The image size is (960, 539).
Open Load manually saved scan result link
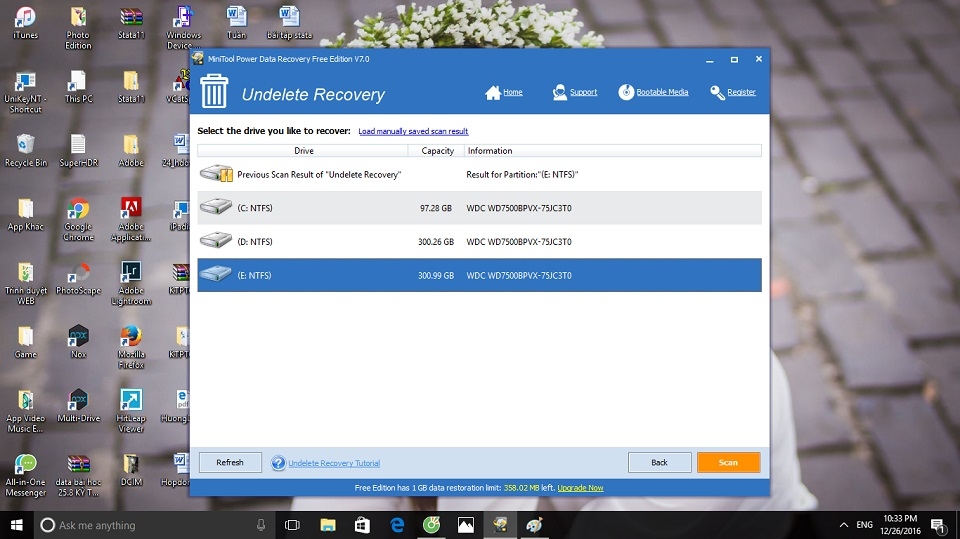tap(413, 131)
